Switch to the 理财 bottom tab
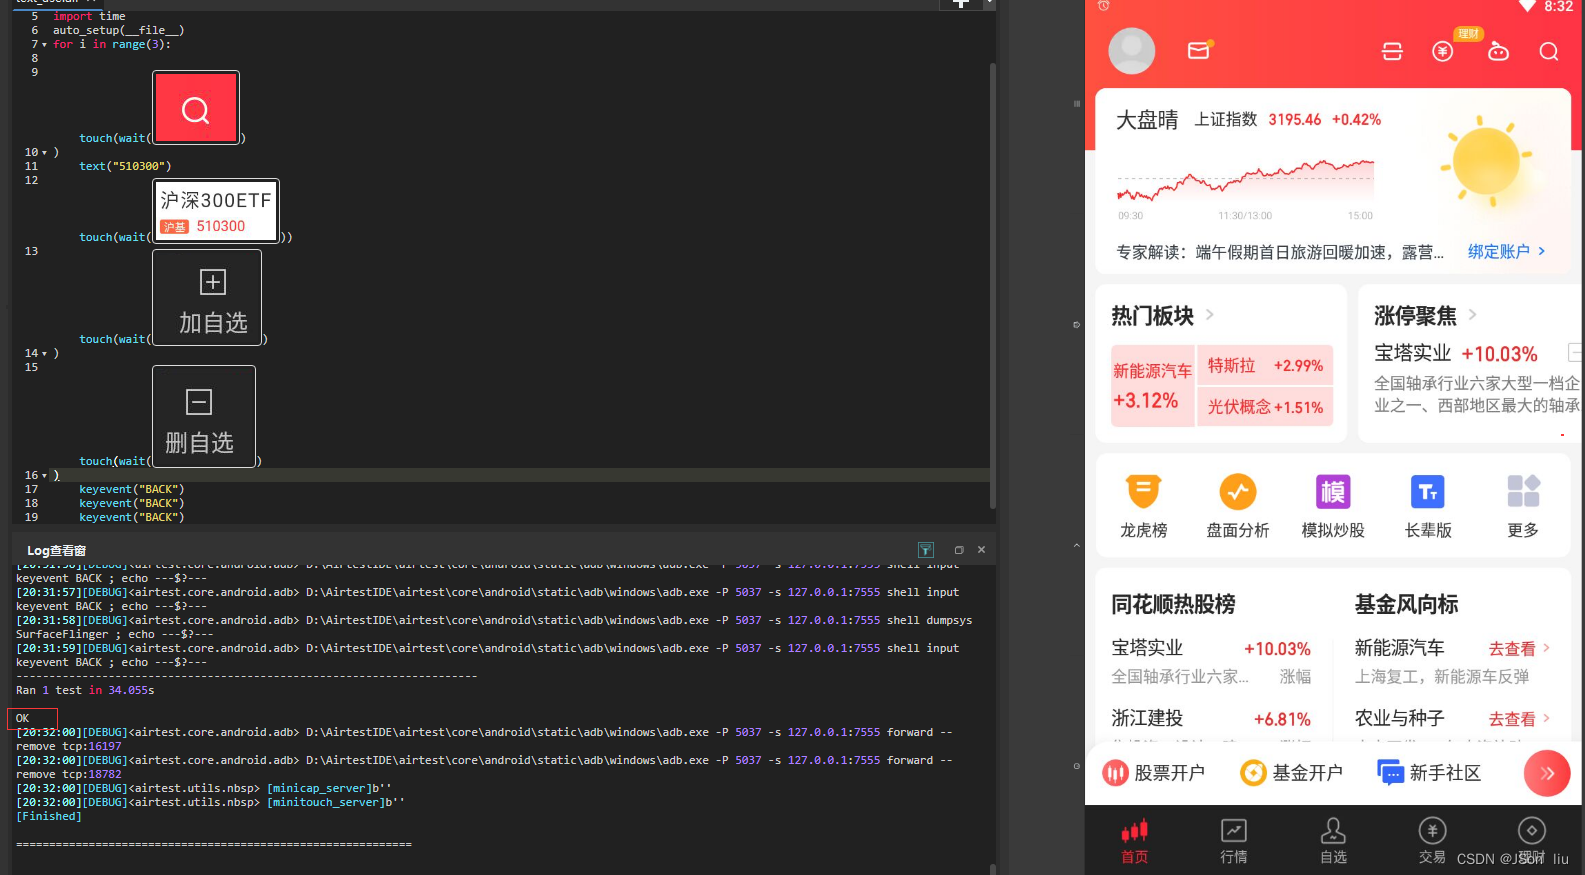 tap(1531, 842)
